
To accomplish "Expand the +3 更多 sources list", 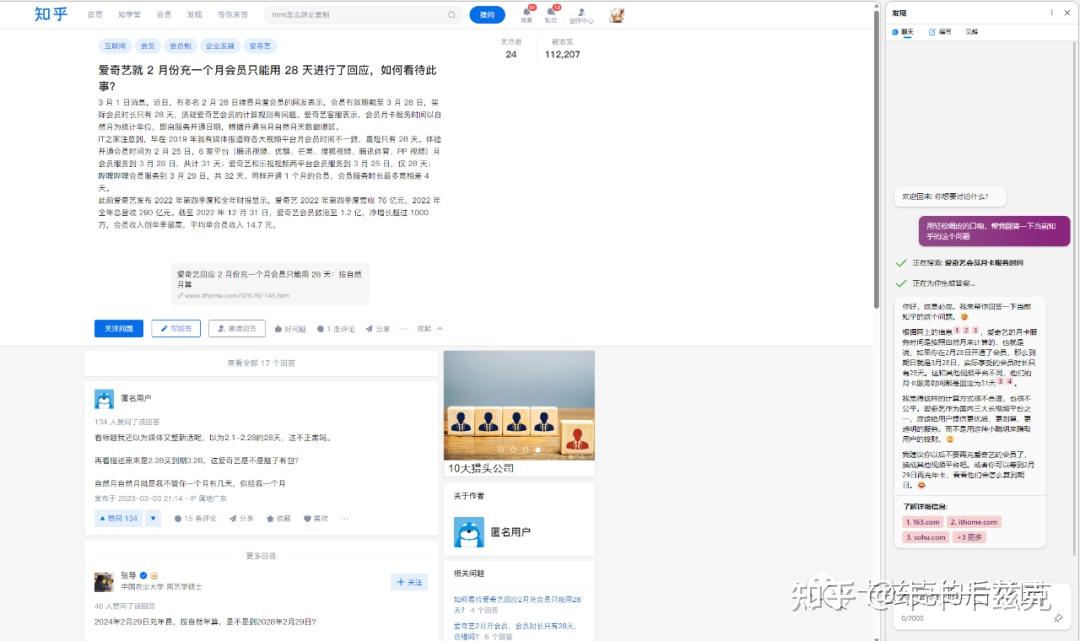I will (969, 536).
